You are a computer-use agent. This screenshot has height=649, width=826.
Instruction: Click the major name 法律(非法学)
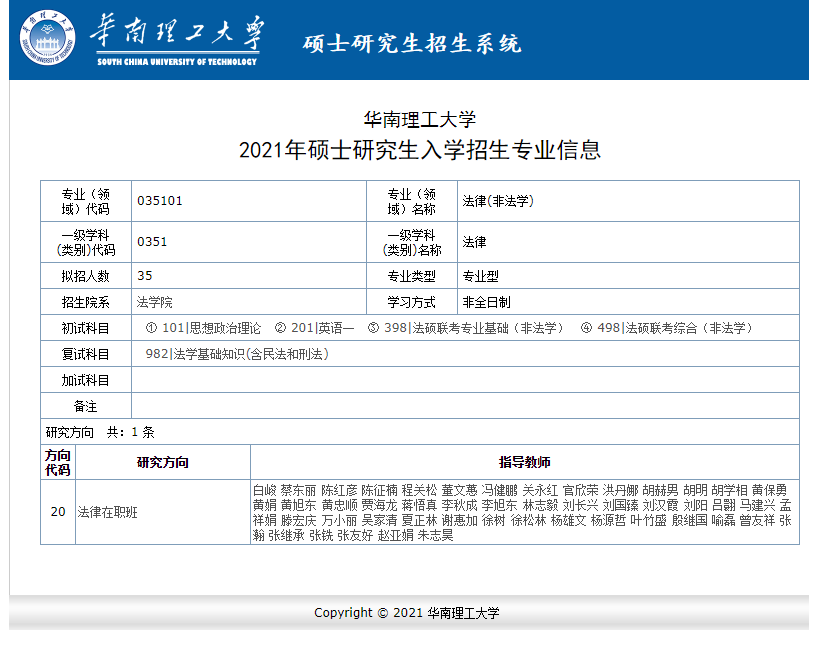coord(498,201)
